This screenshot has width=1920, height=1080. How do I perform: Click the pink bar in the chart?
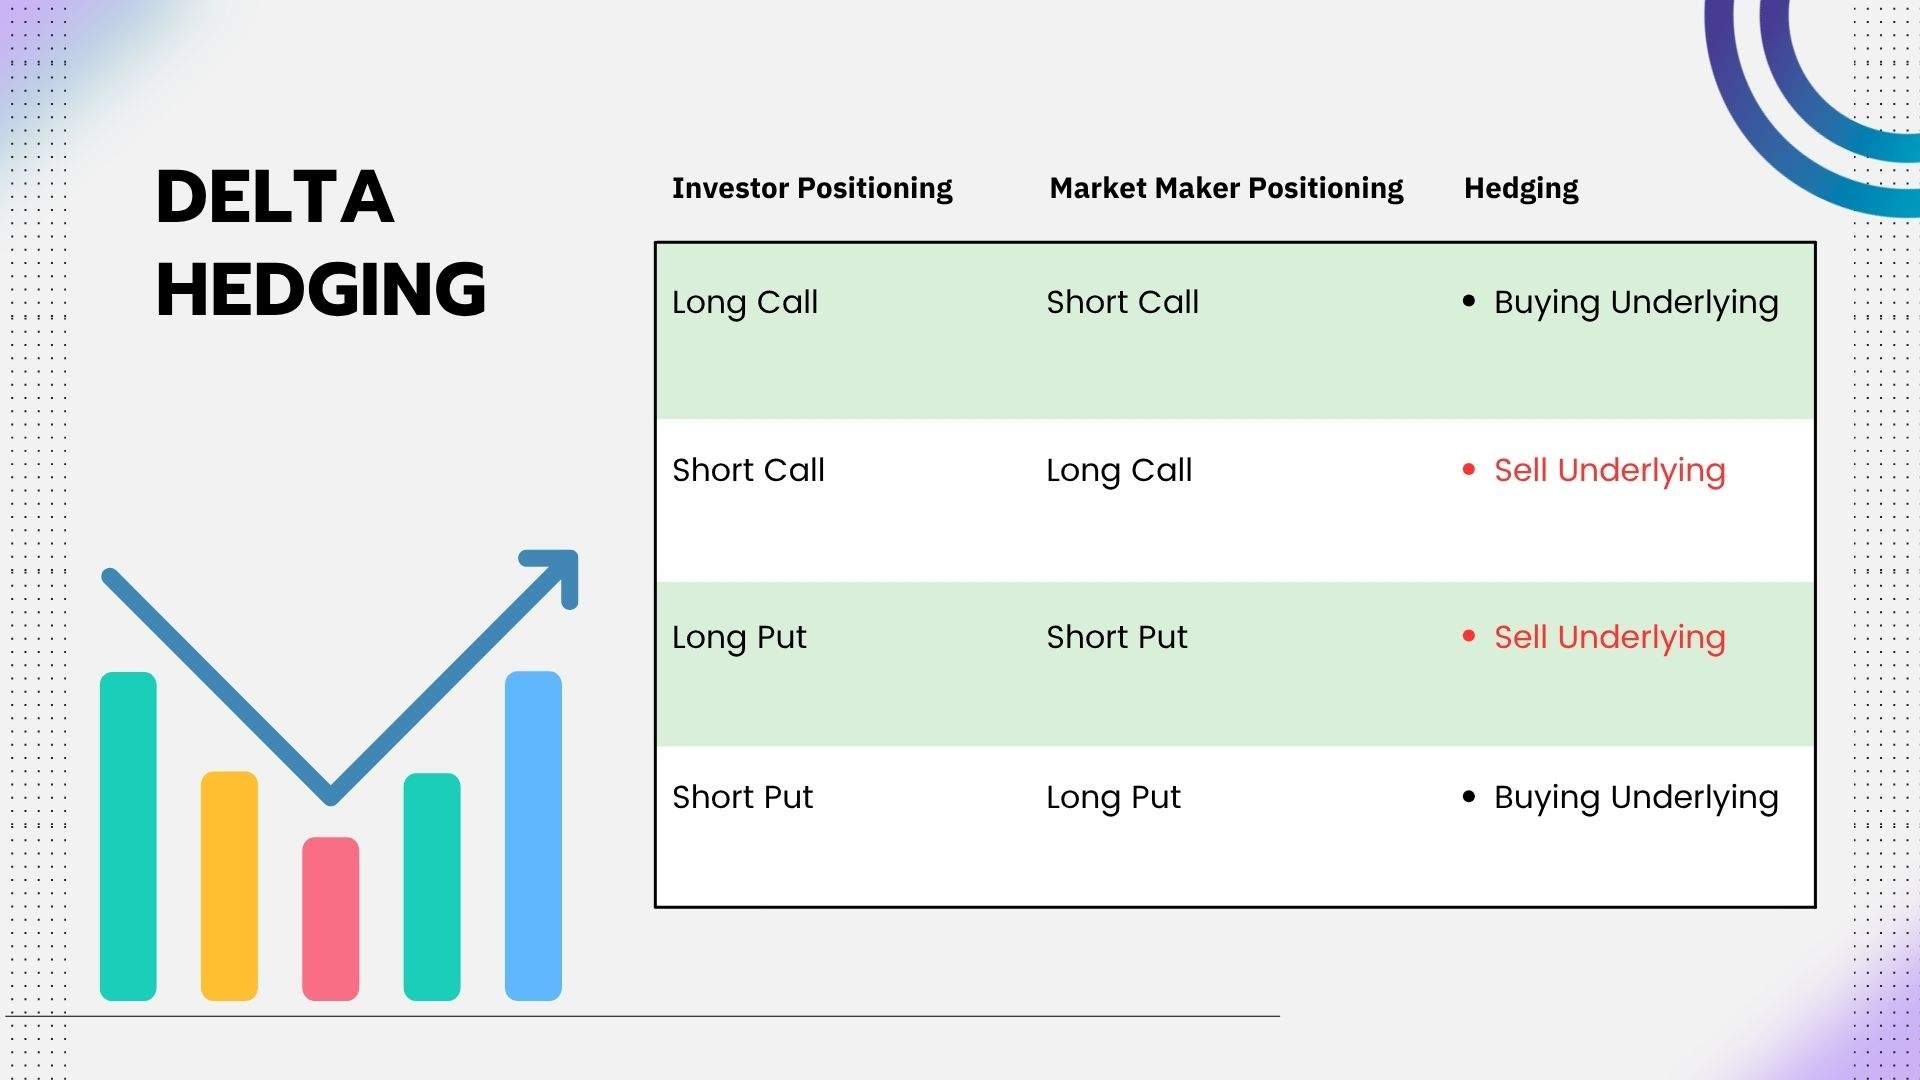(x=330, y=918)
